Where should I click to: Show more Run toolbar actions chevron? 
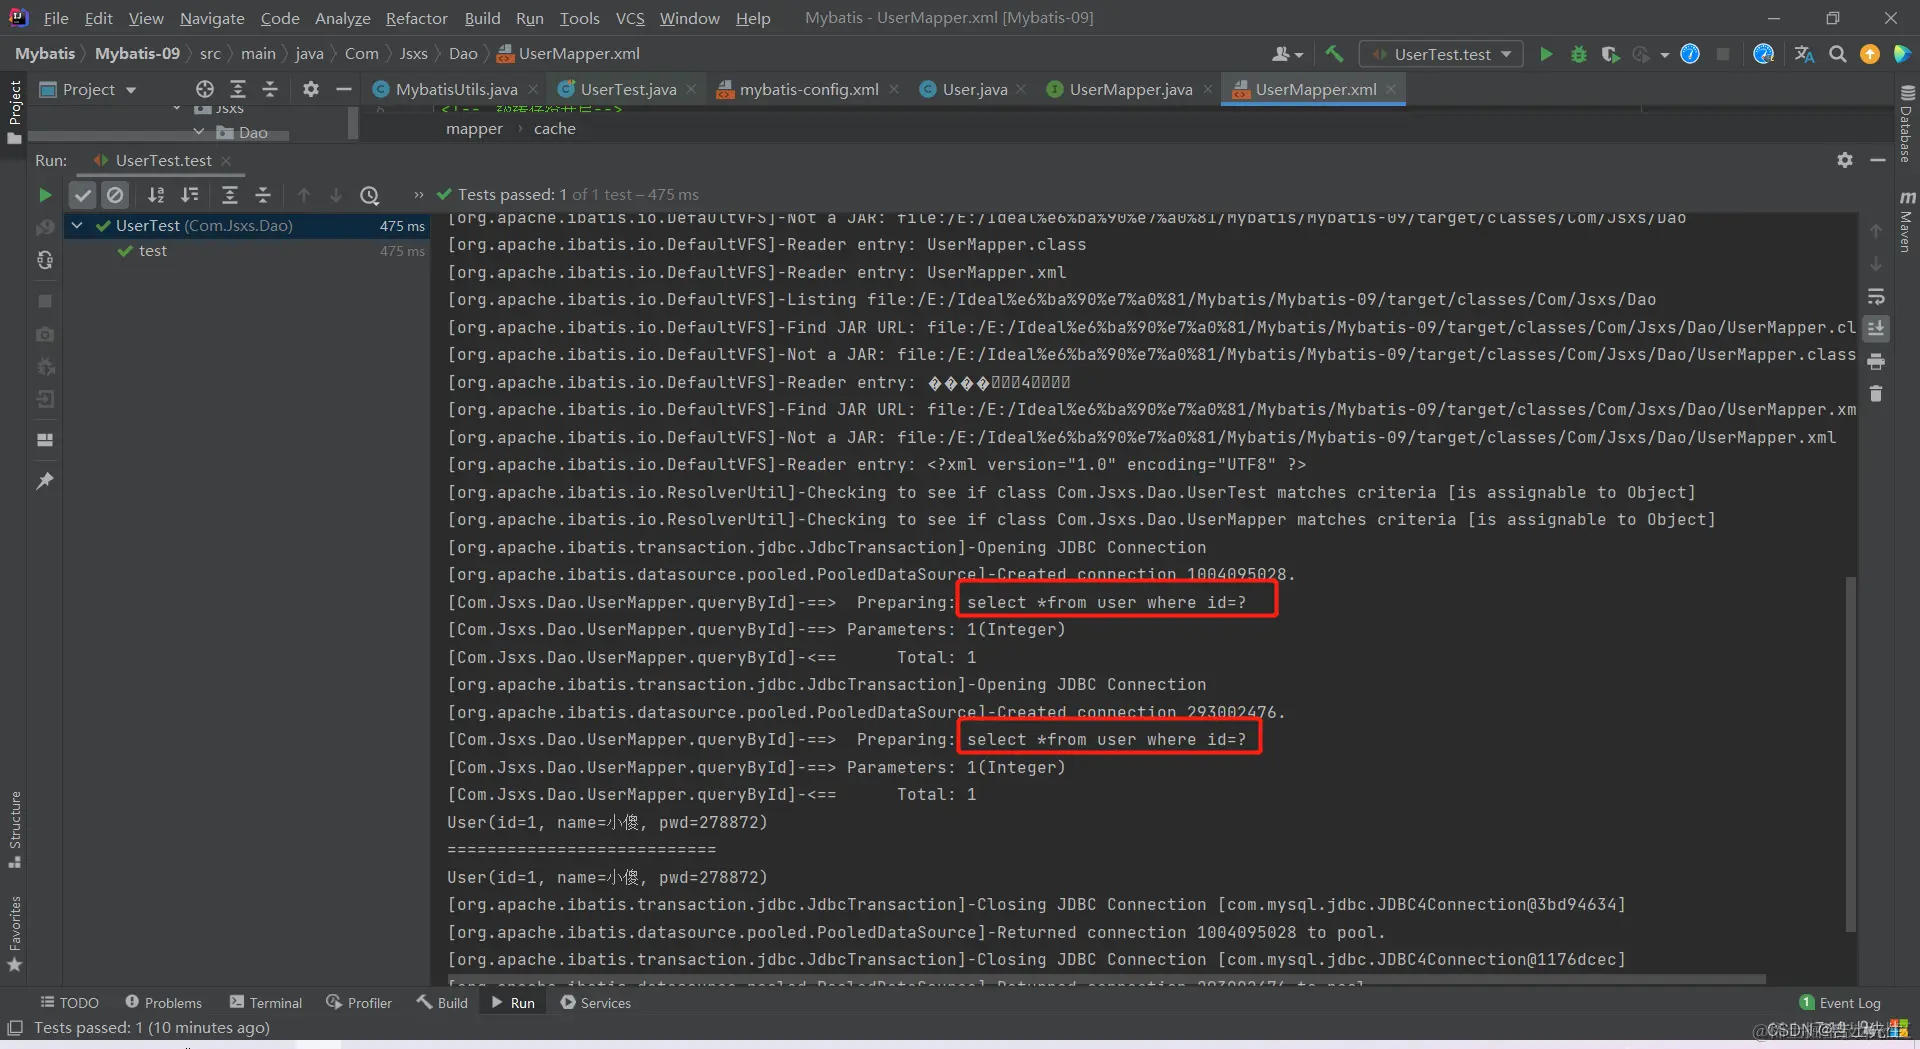pos(418,195)
